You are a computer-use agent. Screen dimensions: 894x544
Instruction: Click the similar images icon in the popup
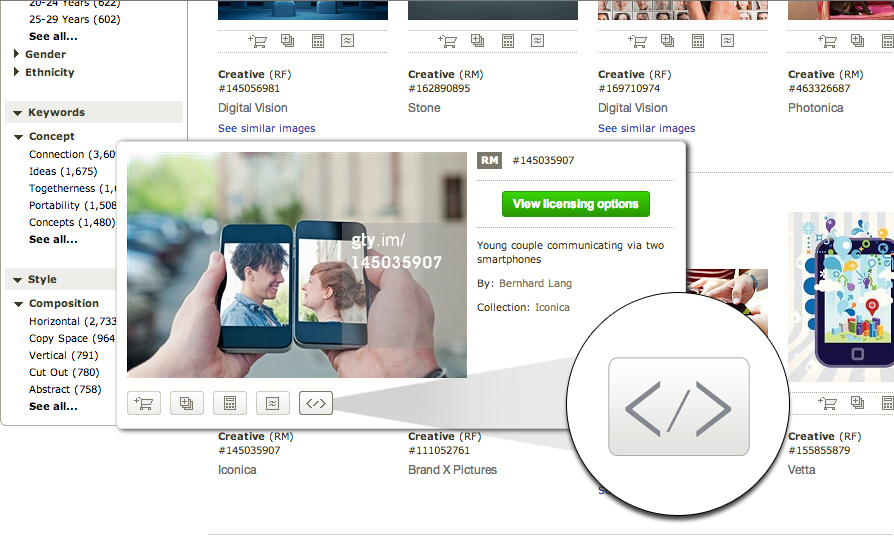(273, 403)
